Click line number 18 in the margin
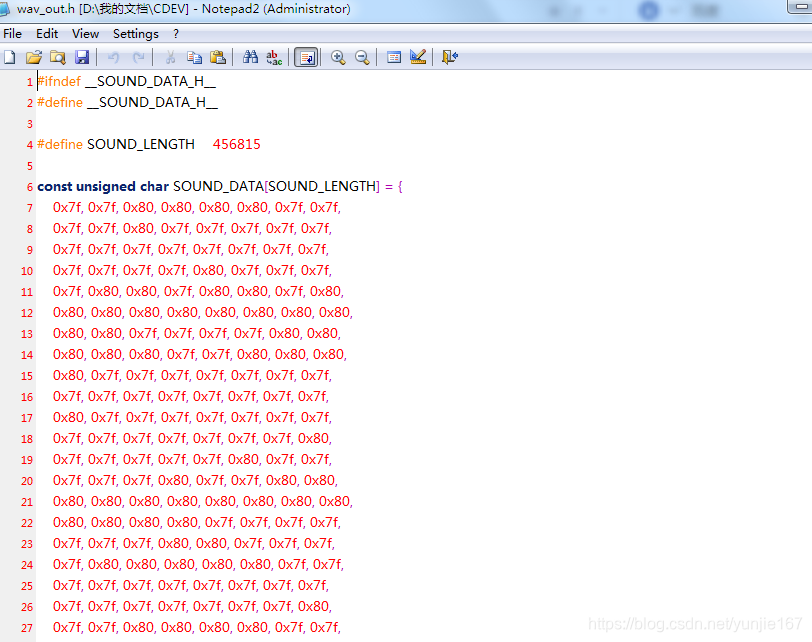This screenshot has width=812, height=642. coord(27,439)
